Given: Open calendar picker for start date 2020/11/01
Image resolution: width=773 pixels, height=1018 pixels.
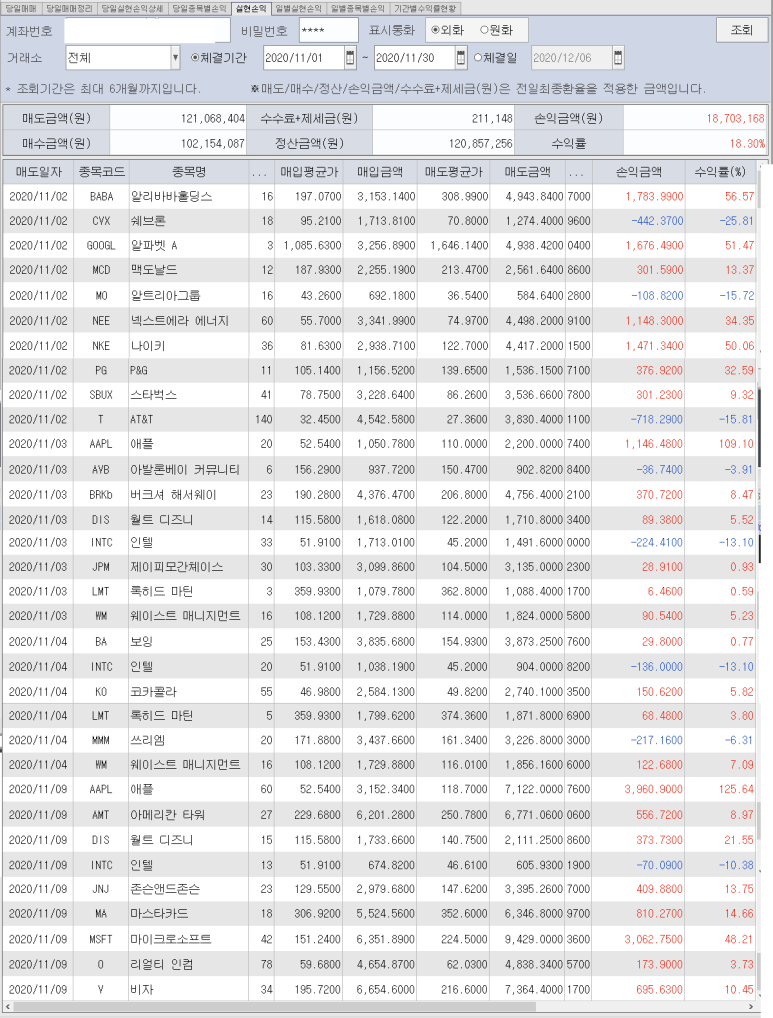Looking at the screenshot, I should pos(350,58).
